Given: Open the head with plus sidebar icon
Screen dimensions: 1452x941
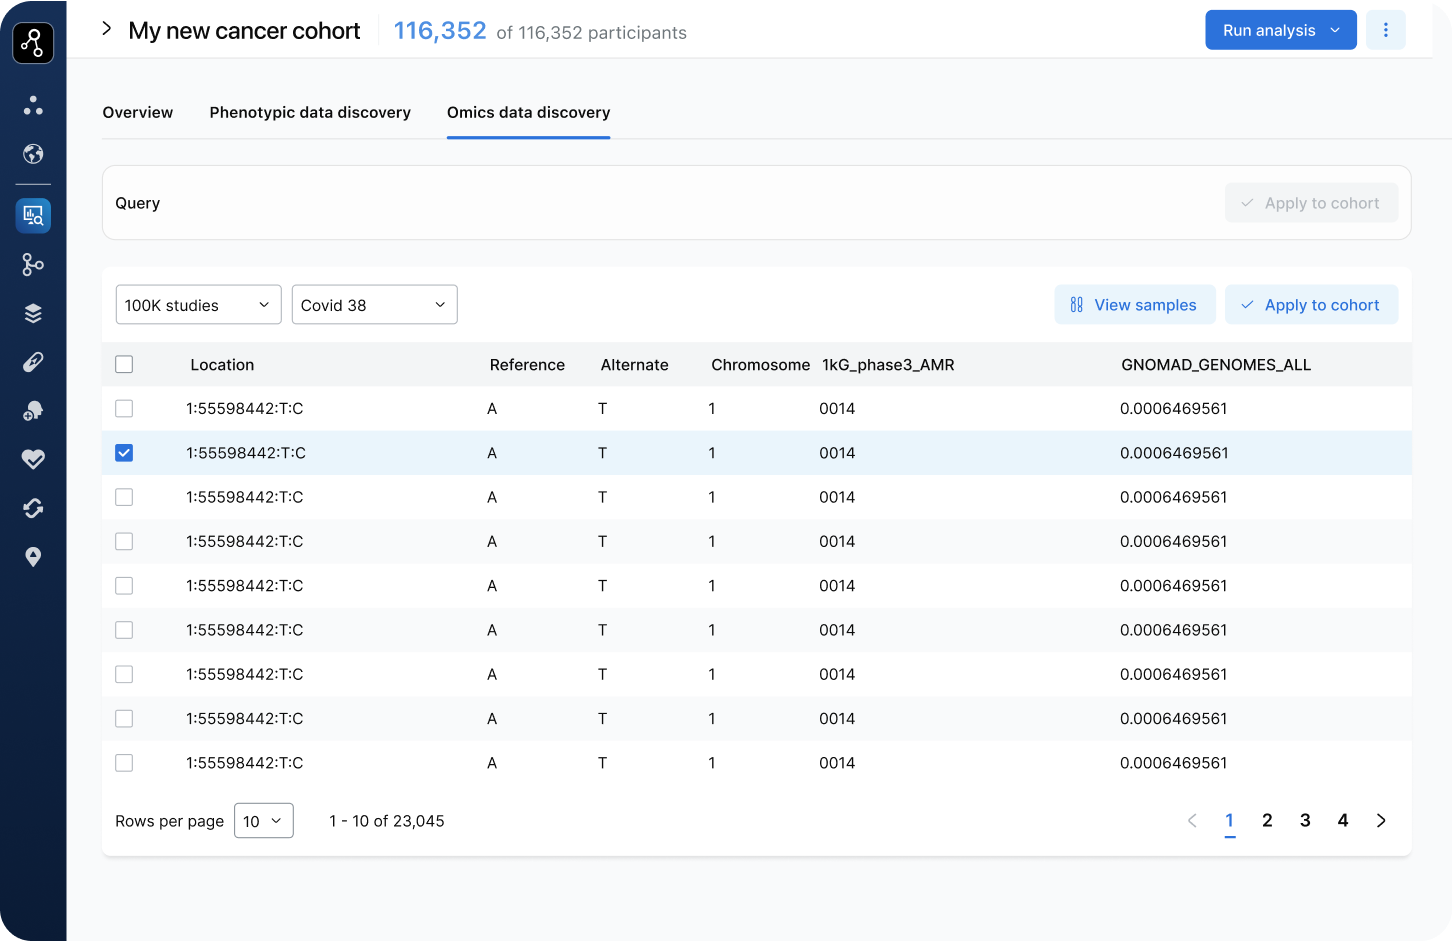Looking at the screenshot, I should 33,411.
